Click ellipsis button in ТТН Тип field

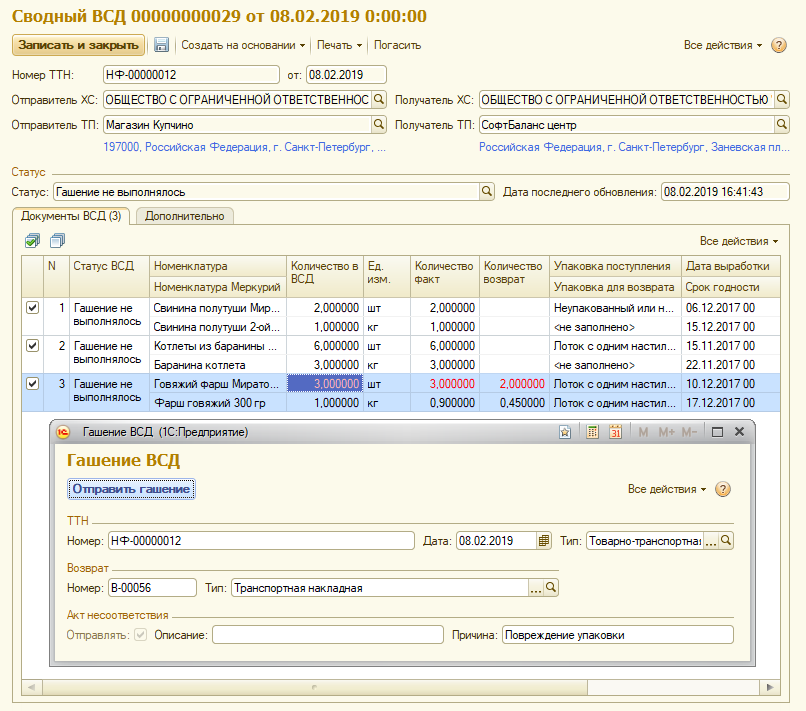tap(711, 541)
